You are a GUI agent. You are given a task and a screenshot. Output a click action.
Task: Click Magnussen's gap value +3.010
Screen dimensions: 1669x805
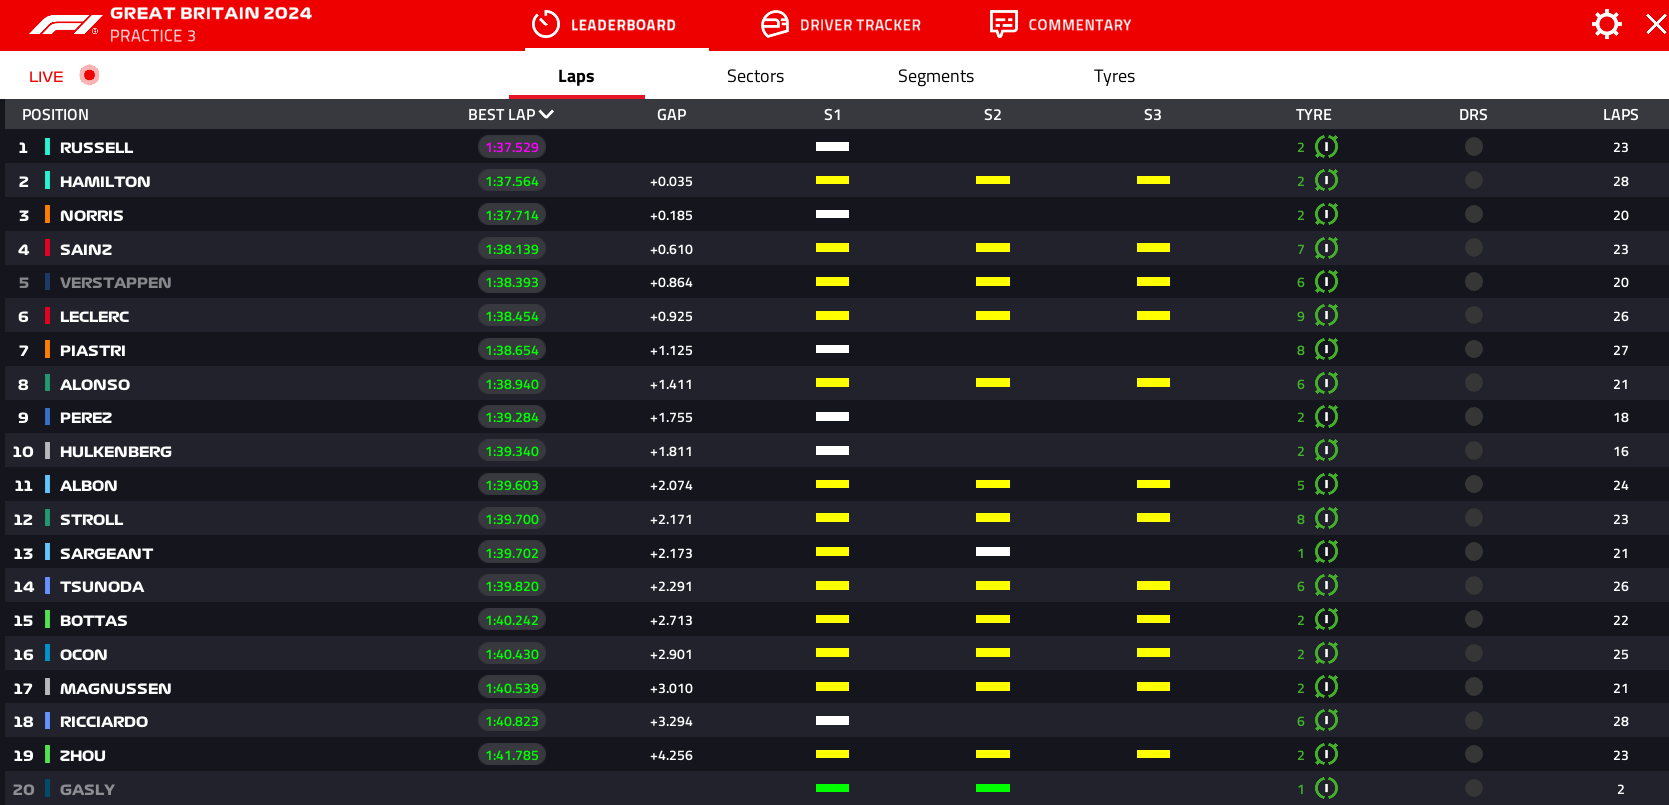pyautogui.click(x=671, y=688)
